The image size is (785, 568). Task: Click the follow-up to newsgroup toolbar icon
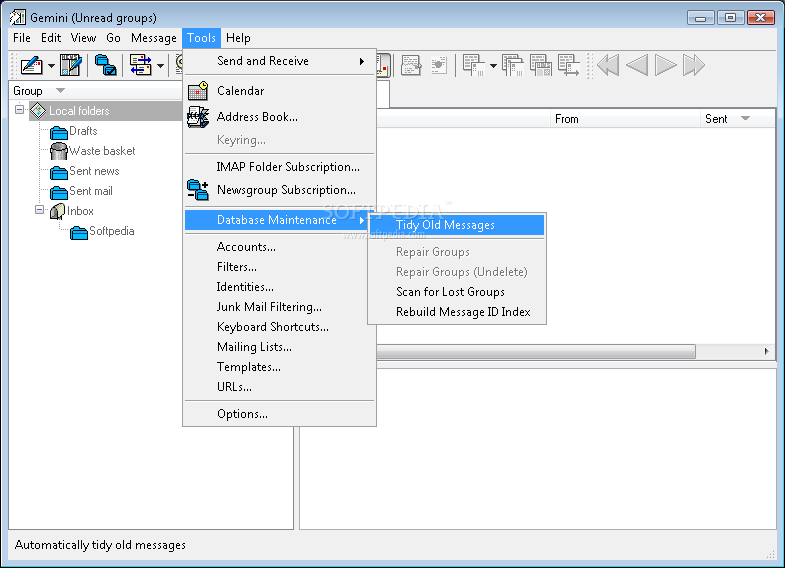tap(541, 65)
